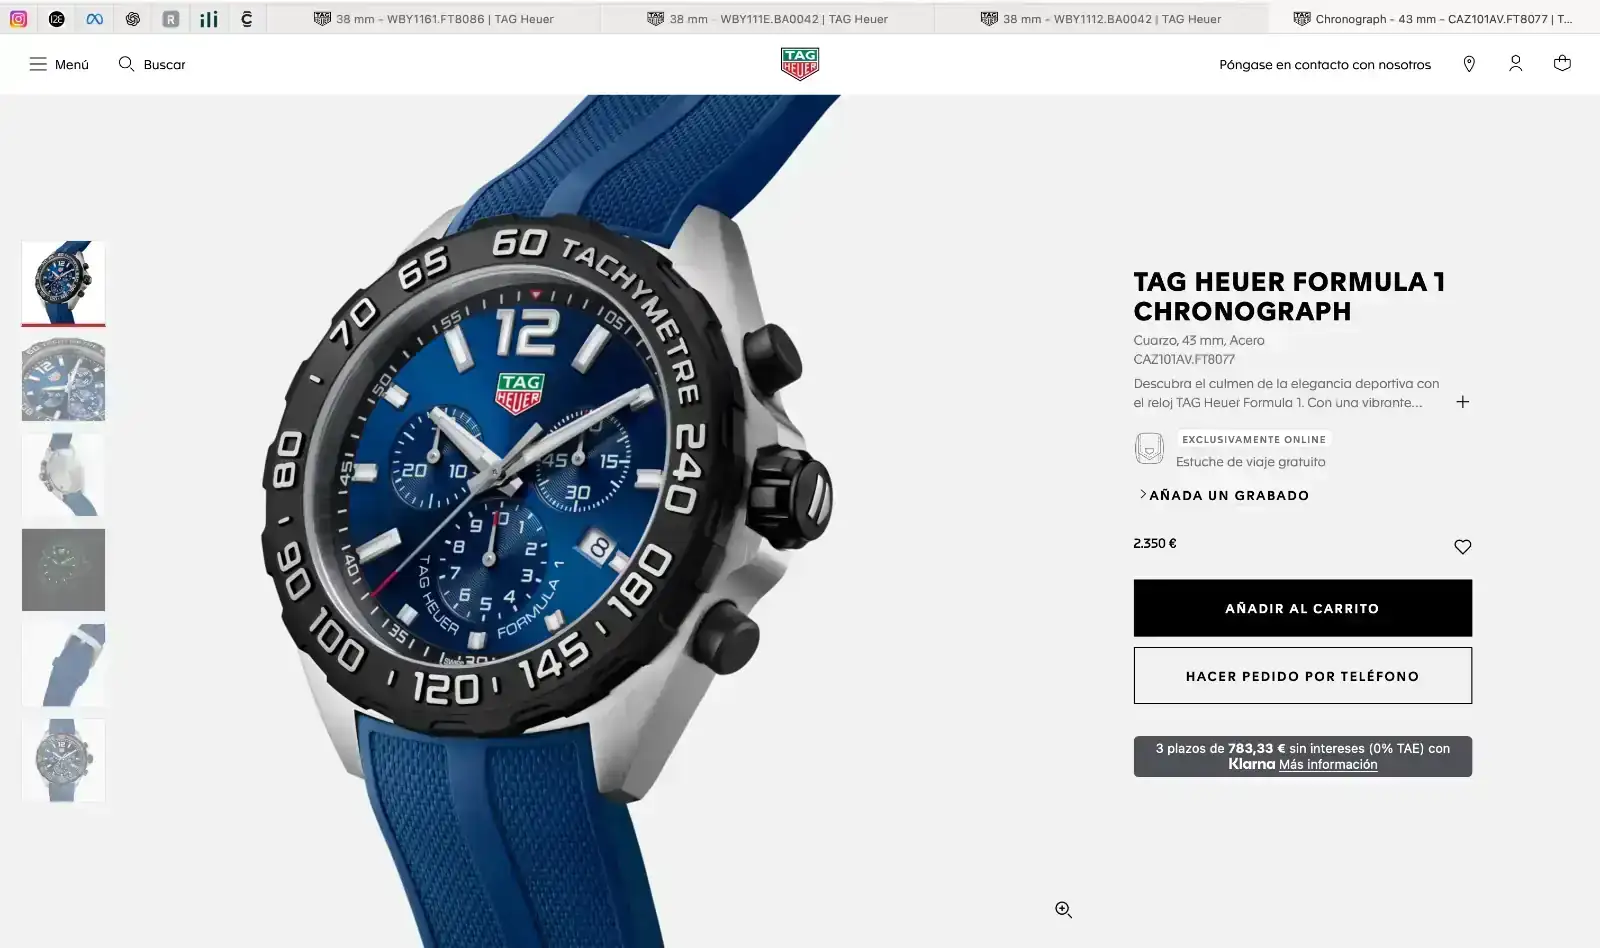This screenshot has width=1600, height=948.
Task: Expand the product description with plus icon
Action: tap(1462, 402)
